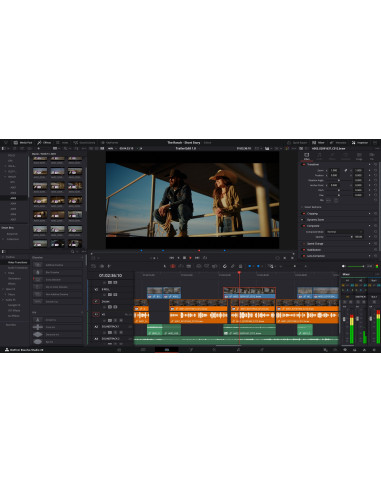
Task: Toggle Position Lock in the timeline toolbar
Action: [x=240, y=266]
